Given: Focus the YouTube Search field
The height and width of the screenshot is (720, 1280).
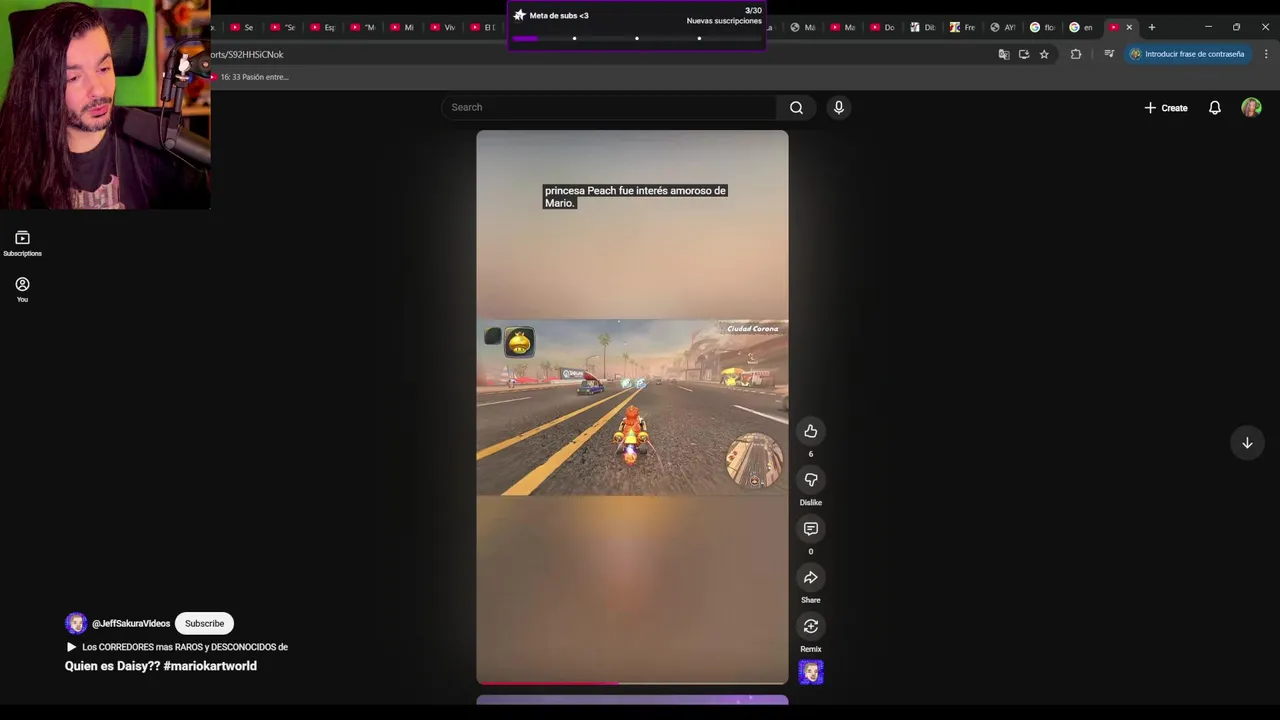Looking at the screenshot, I should tap(610, 107).
